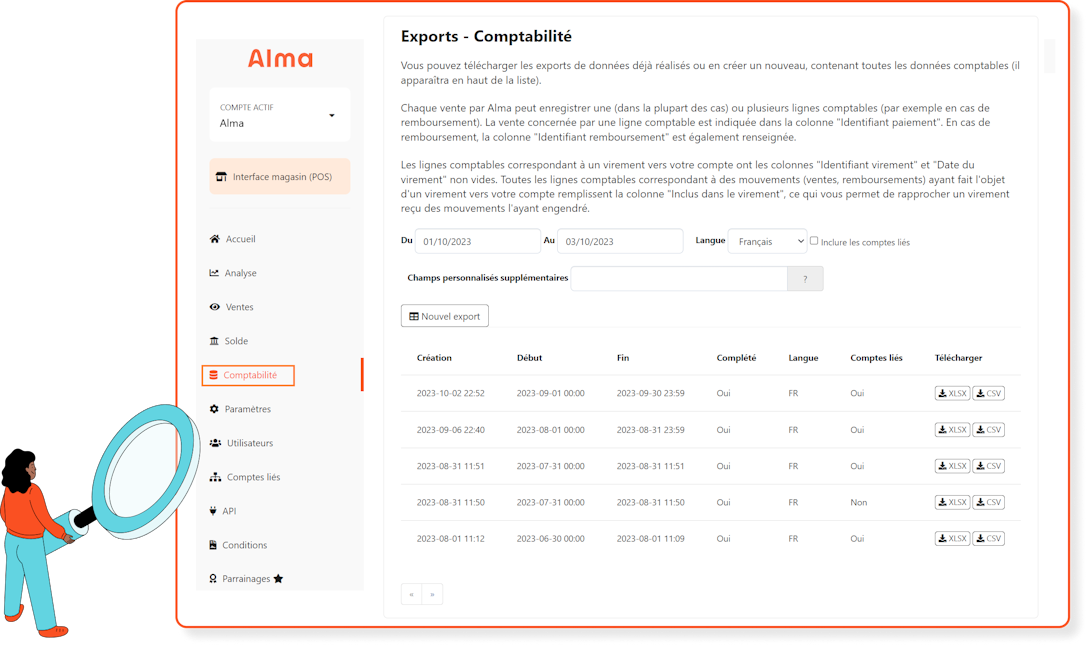Click the API plug icon
Viewport: 1088px width, 646px height.
pos(213,511)
